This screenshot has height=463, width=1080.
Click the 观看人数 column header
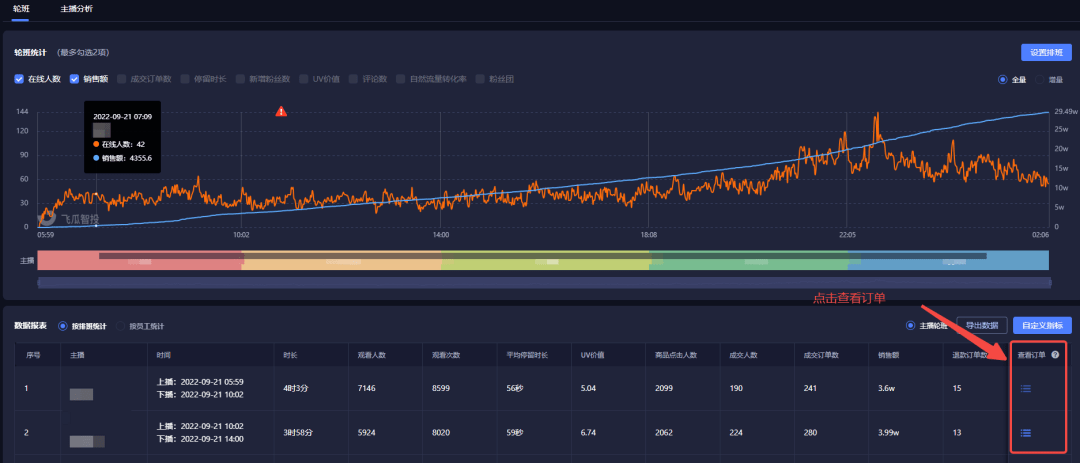coord(371,356)
